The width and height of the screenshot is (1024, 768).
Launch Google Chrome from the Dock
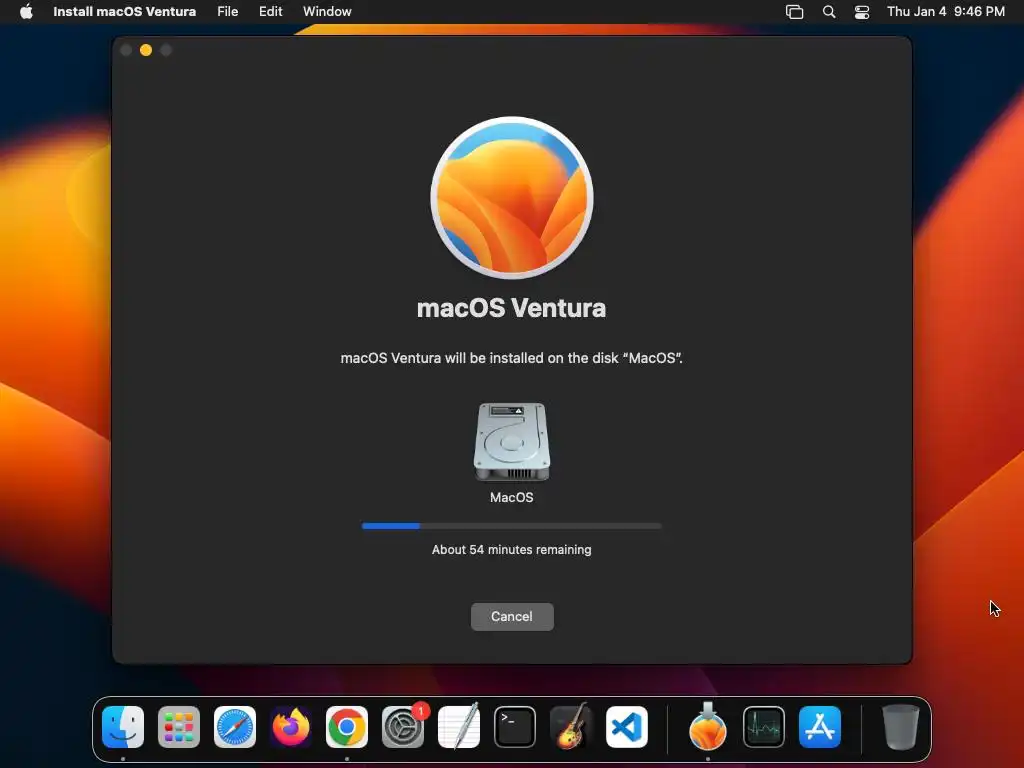pyautogui.click(x=347, y=727)
